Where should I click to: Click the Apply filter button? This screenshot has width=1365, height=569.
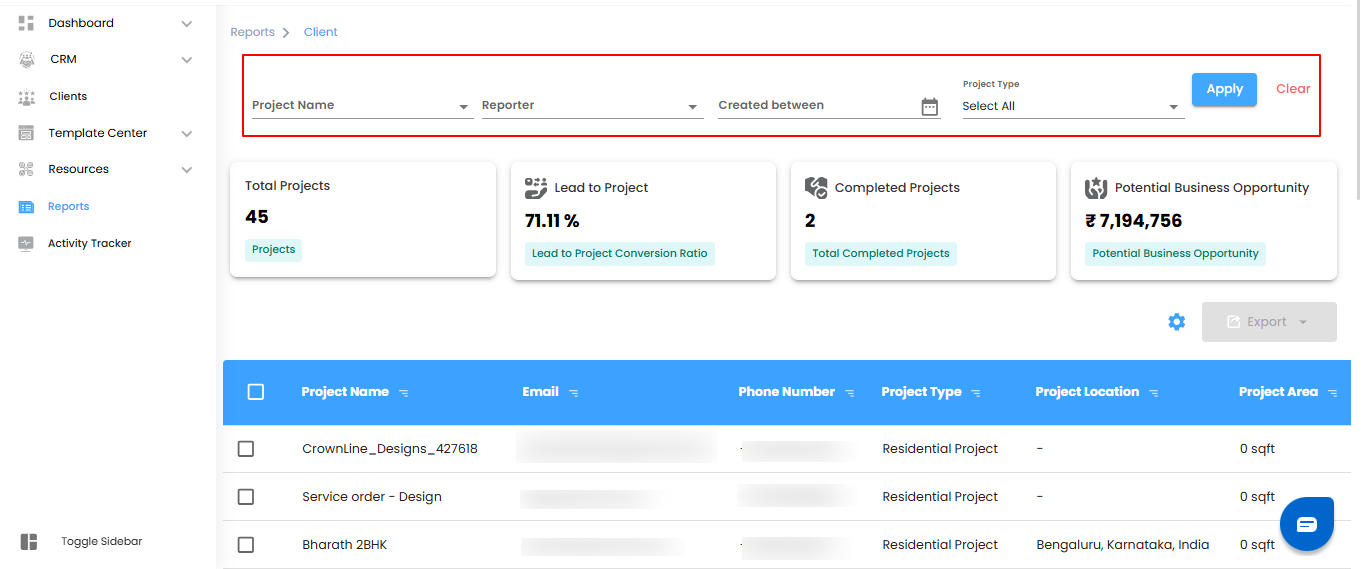point(1224,89)
